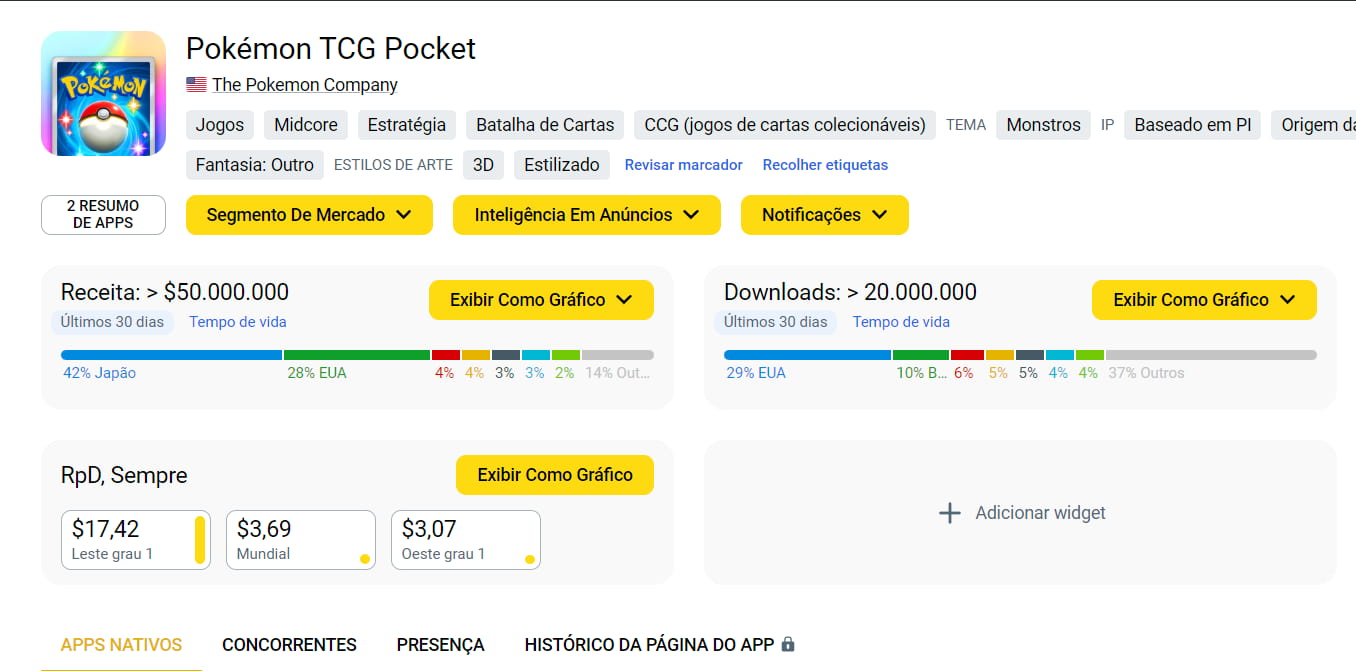Click the Pokémon TCG Pocket app icon

click(103, 94)
